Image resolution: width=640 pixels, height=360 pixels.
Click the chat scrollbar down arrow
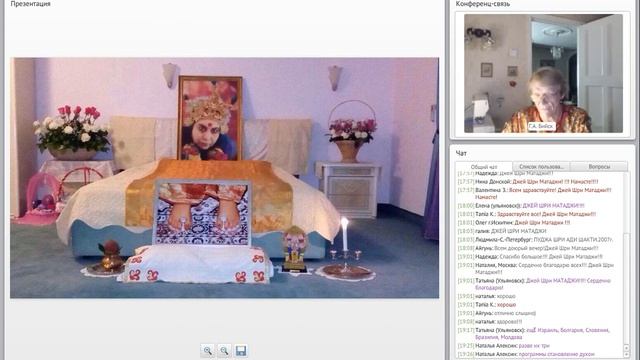[x=627, y=354]
